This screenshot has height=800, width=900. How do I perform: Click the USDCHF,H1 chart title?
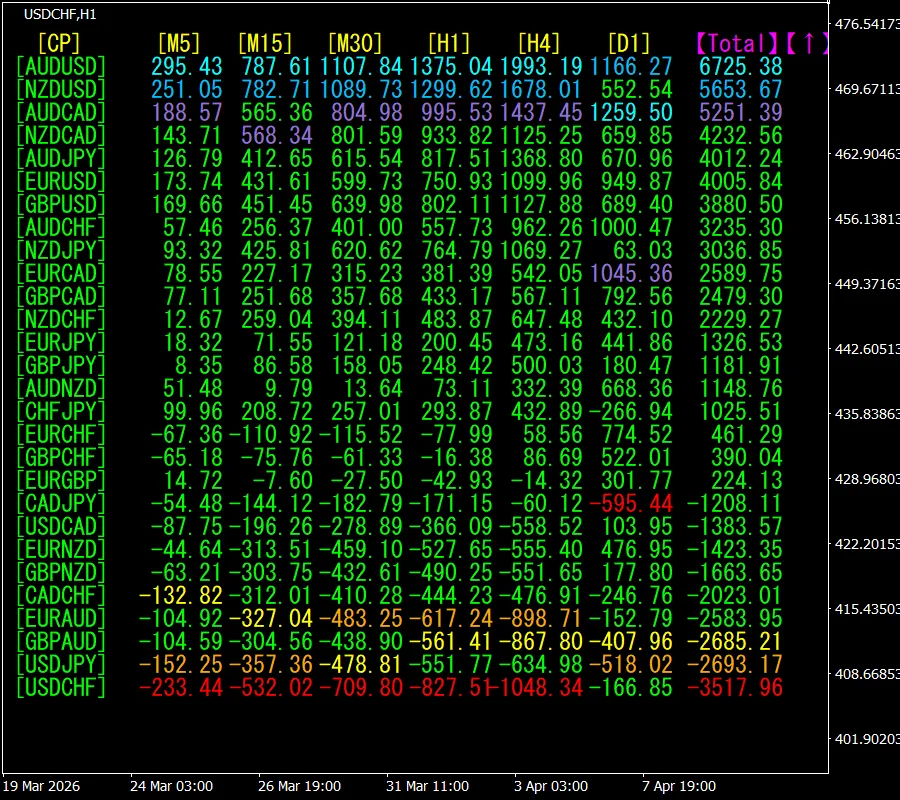click(61, 15)
